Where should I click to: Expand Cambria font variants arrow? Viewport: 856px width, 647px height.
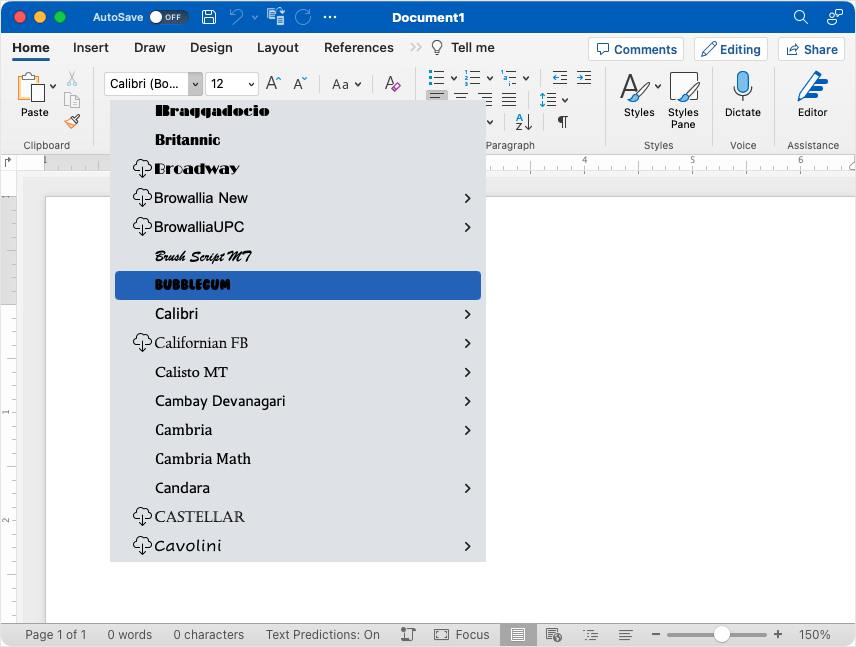pyautogui.click(x=467, y=430)
